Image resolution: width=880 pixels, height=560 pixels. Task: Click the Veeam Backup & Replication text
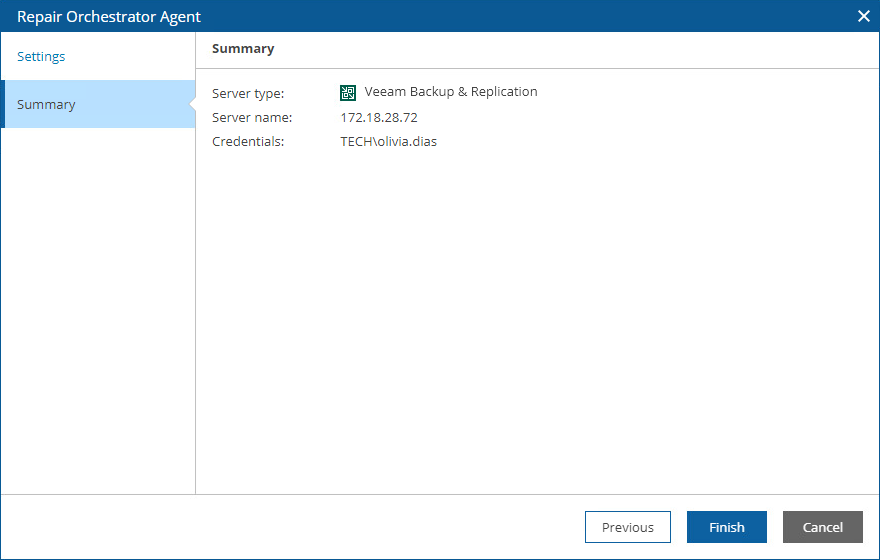pos(451,92)
